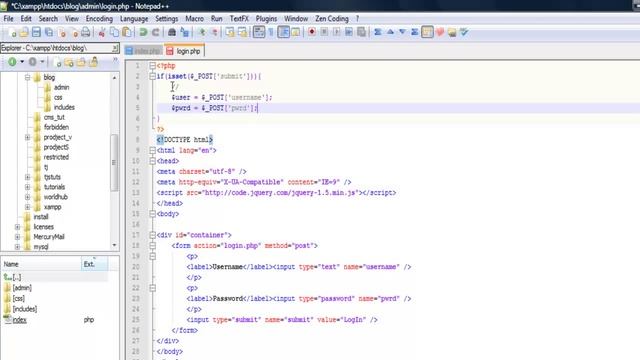Screen dimensions: 640x360
Task: Click the Run Macro Multiple Times icon
Action: [349, 32]
